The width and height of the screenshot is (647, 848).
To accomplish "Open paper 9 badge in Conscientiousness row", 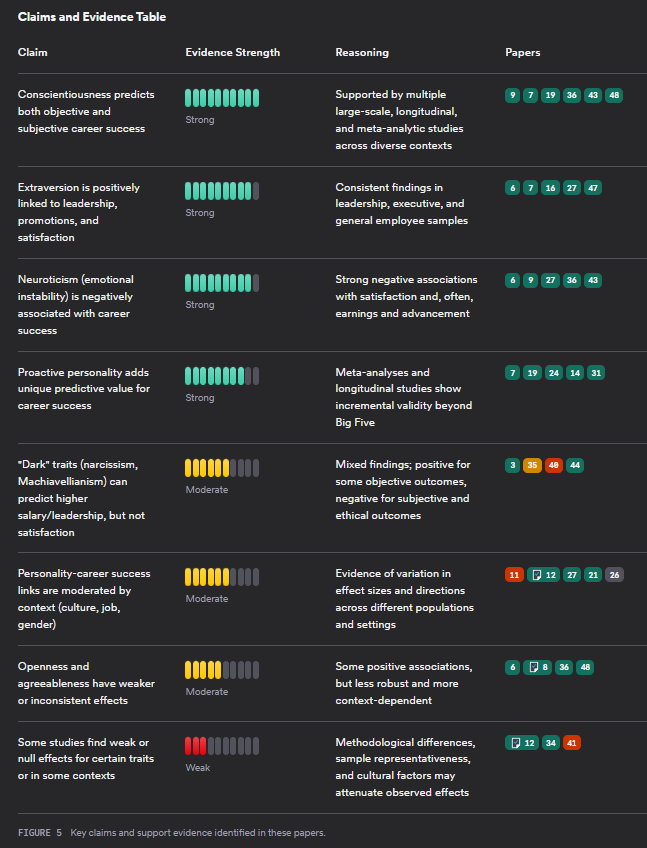I will (x=513, y=95).
